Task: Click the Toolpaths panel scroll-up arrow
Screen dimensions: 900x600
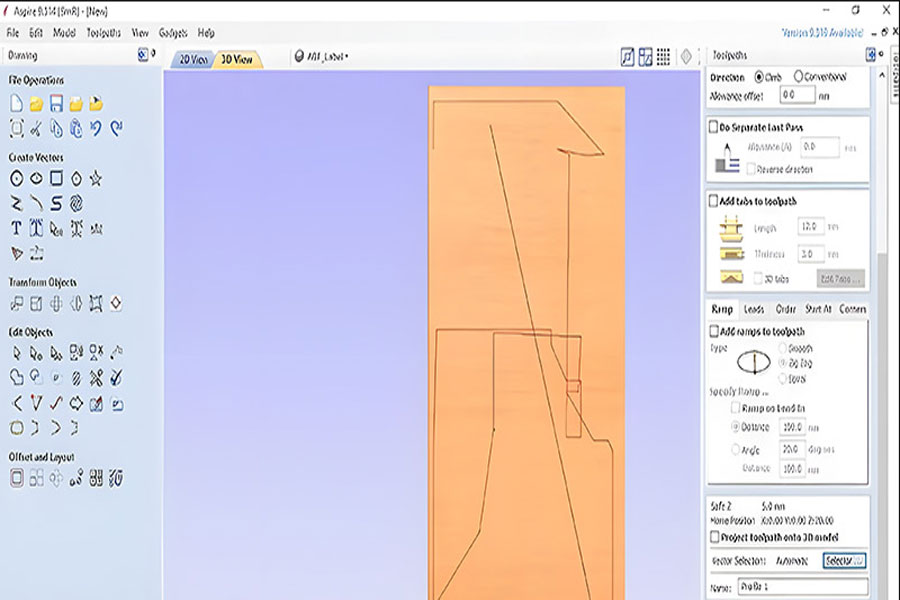Action: click(x=882, y=75)
